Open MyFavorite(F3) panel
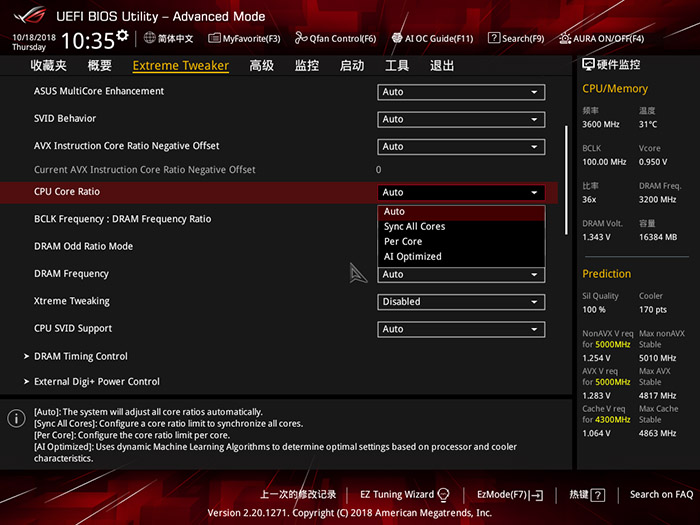This screenshot has height=525, width=700. click(x=244, y=38)
